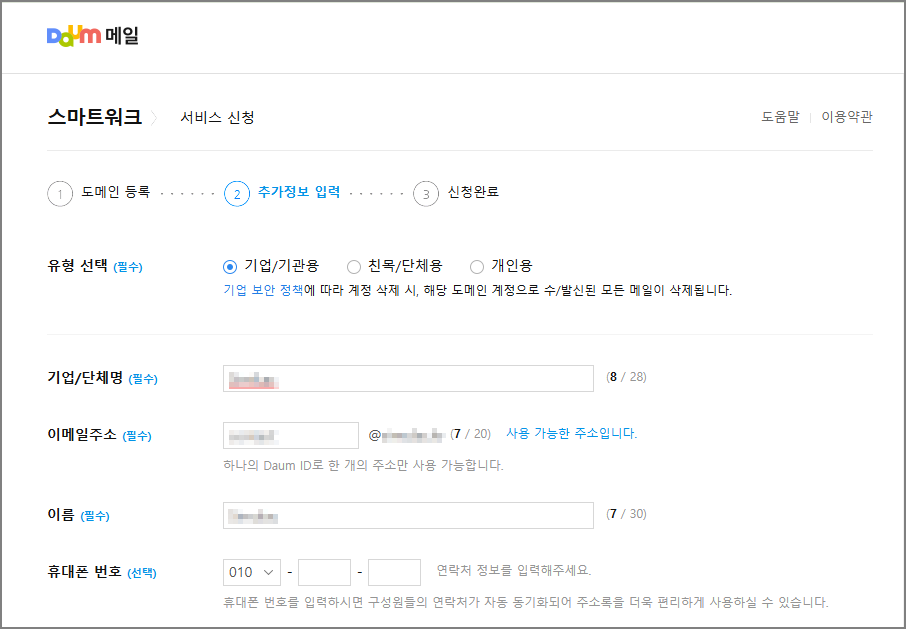906x629 pixels.
Task: Click step 2 circle for 추가정보 입력
Action: pos(236,193)
